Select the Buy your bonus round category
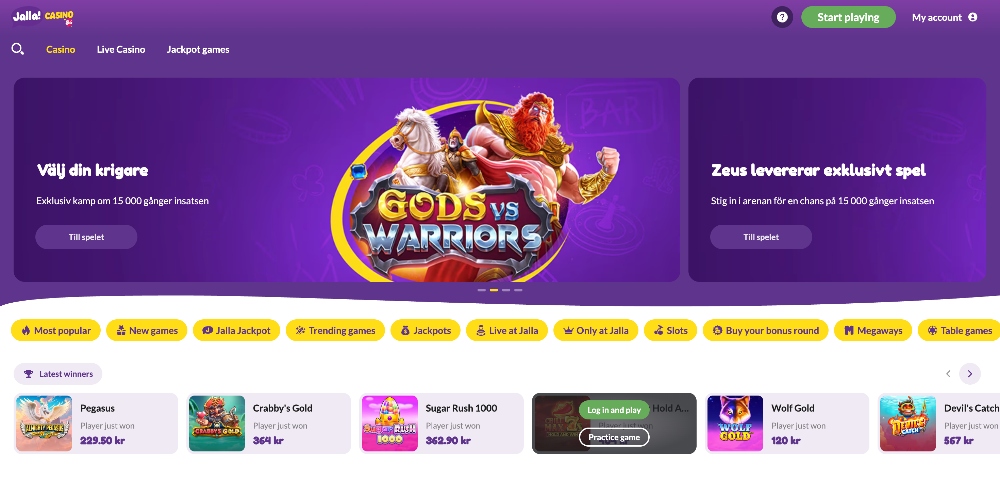This screenshot has height=480, width=1000. [x=765, y=330]
